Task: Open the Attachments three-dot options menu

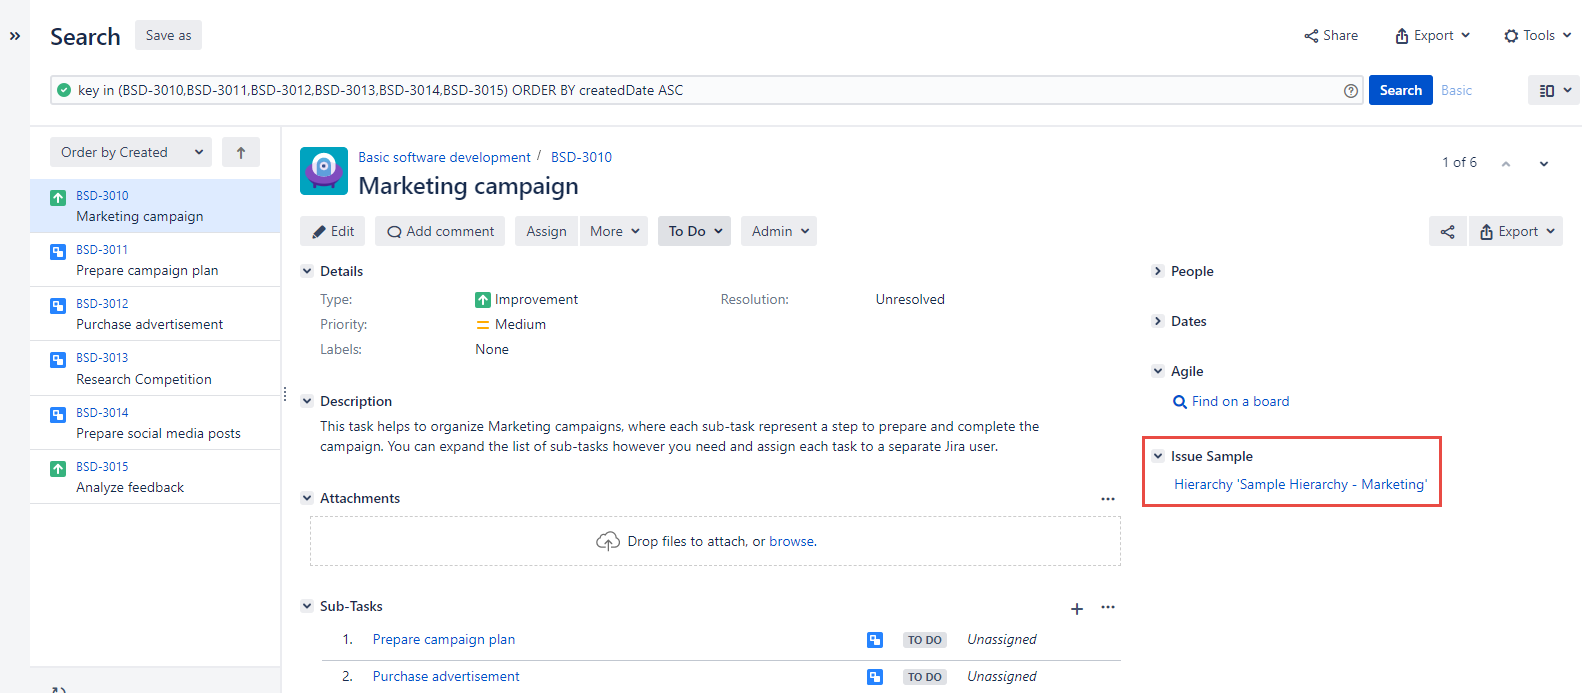Action: coord(1108,499)
